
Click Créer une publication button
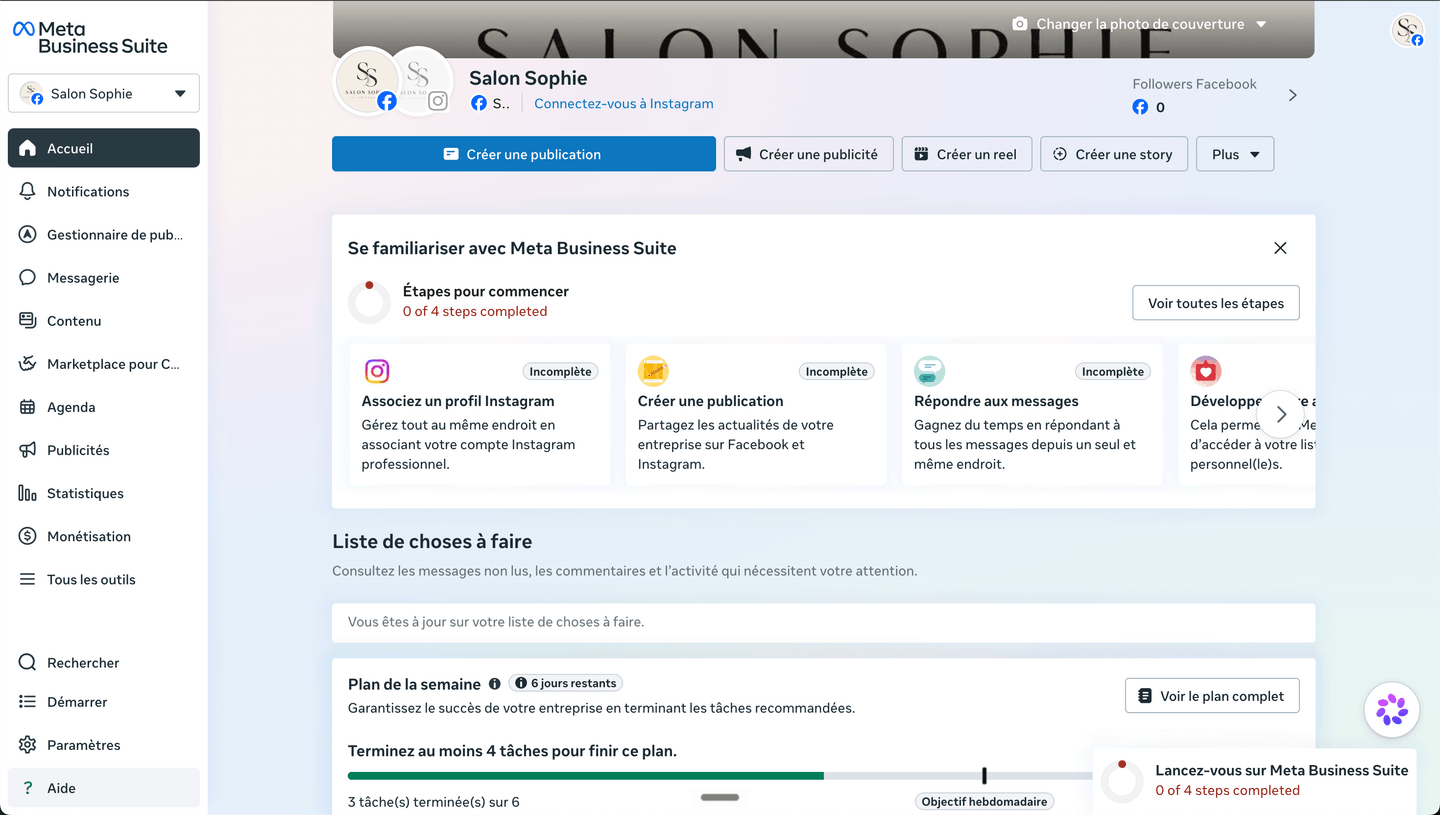pos(524,154)
